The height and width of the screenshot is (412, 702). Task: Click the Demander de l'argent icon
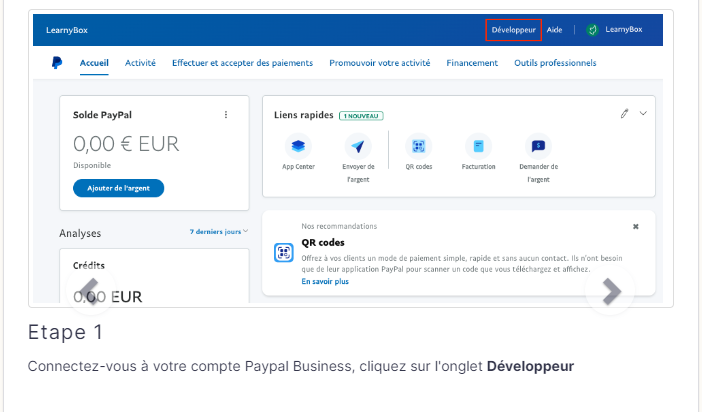(x=539, y=146)
